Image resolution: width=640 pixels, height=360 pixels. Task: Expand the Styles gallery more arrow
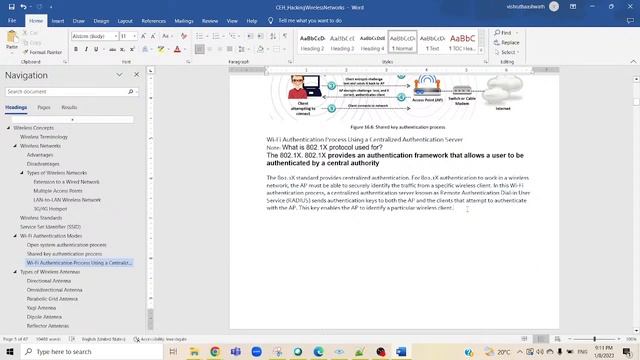pyautogui.click(x=482, y=50)
